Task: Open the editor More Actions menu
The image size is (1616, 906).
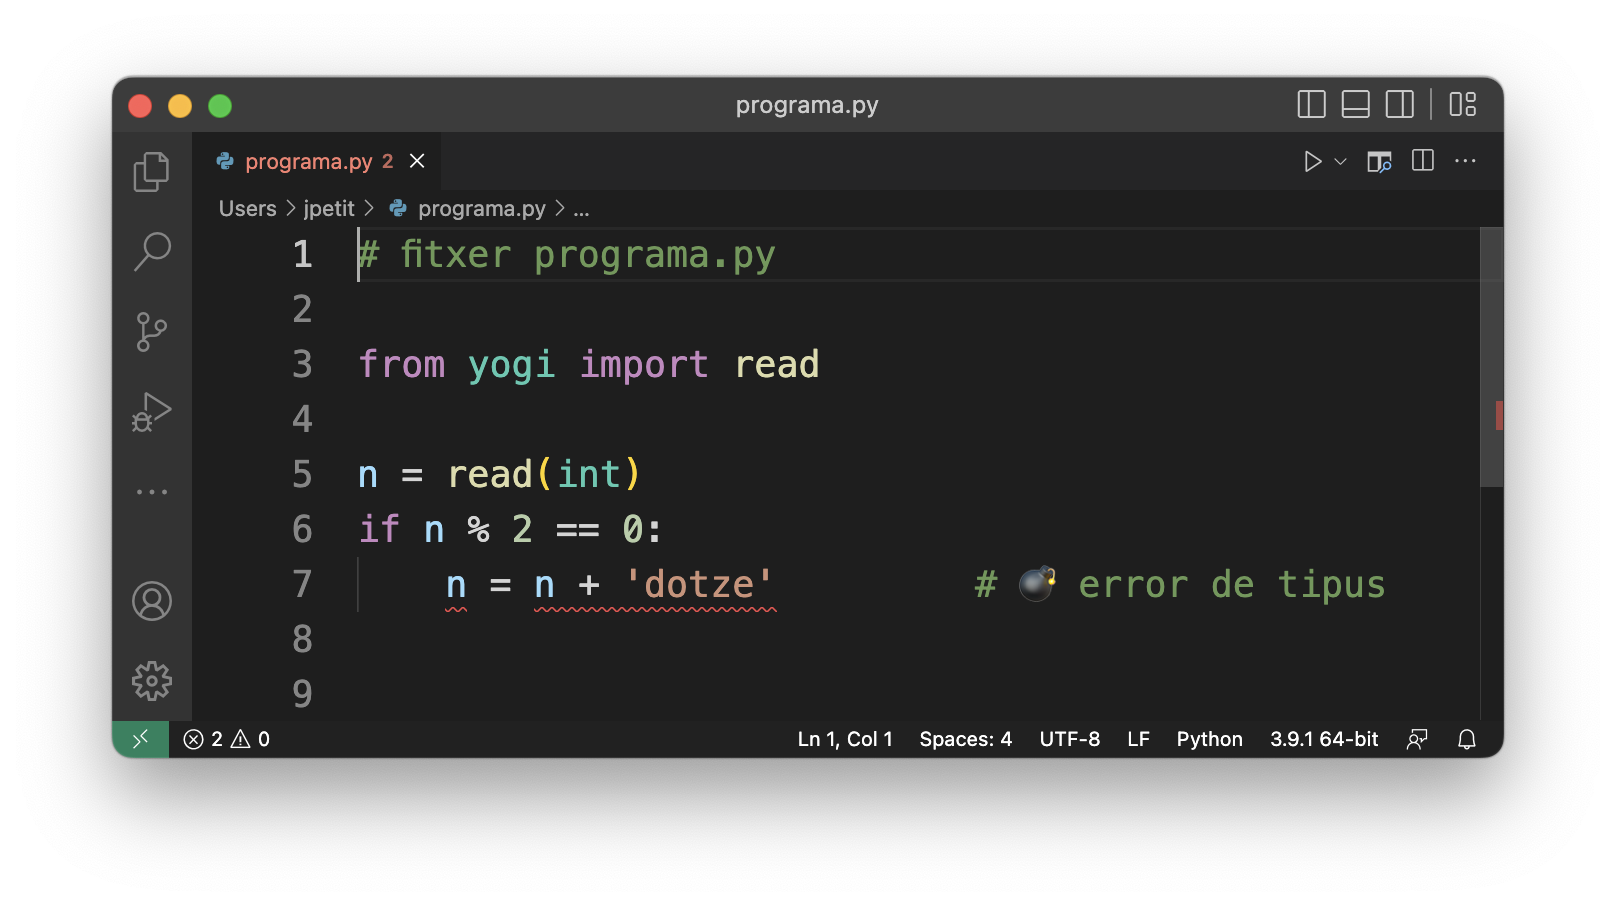Action: pyautogui.click(x=1465, y=161)
